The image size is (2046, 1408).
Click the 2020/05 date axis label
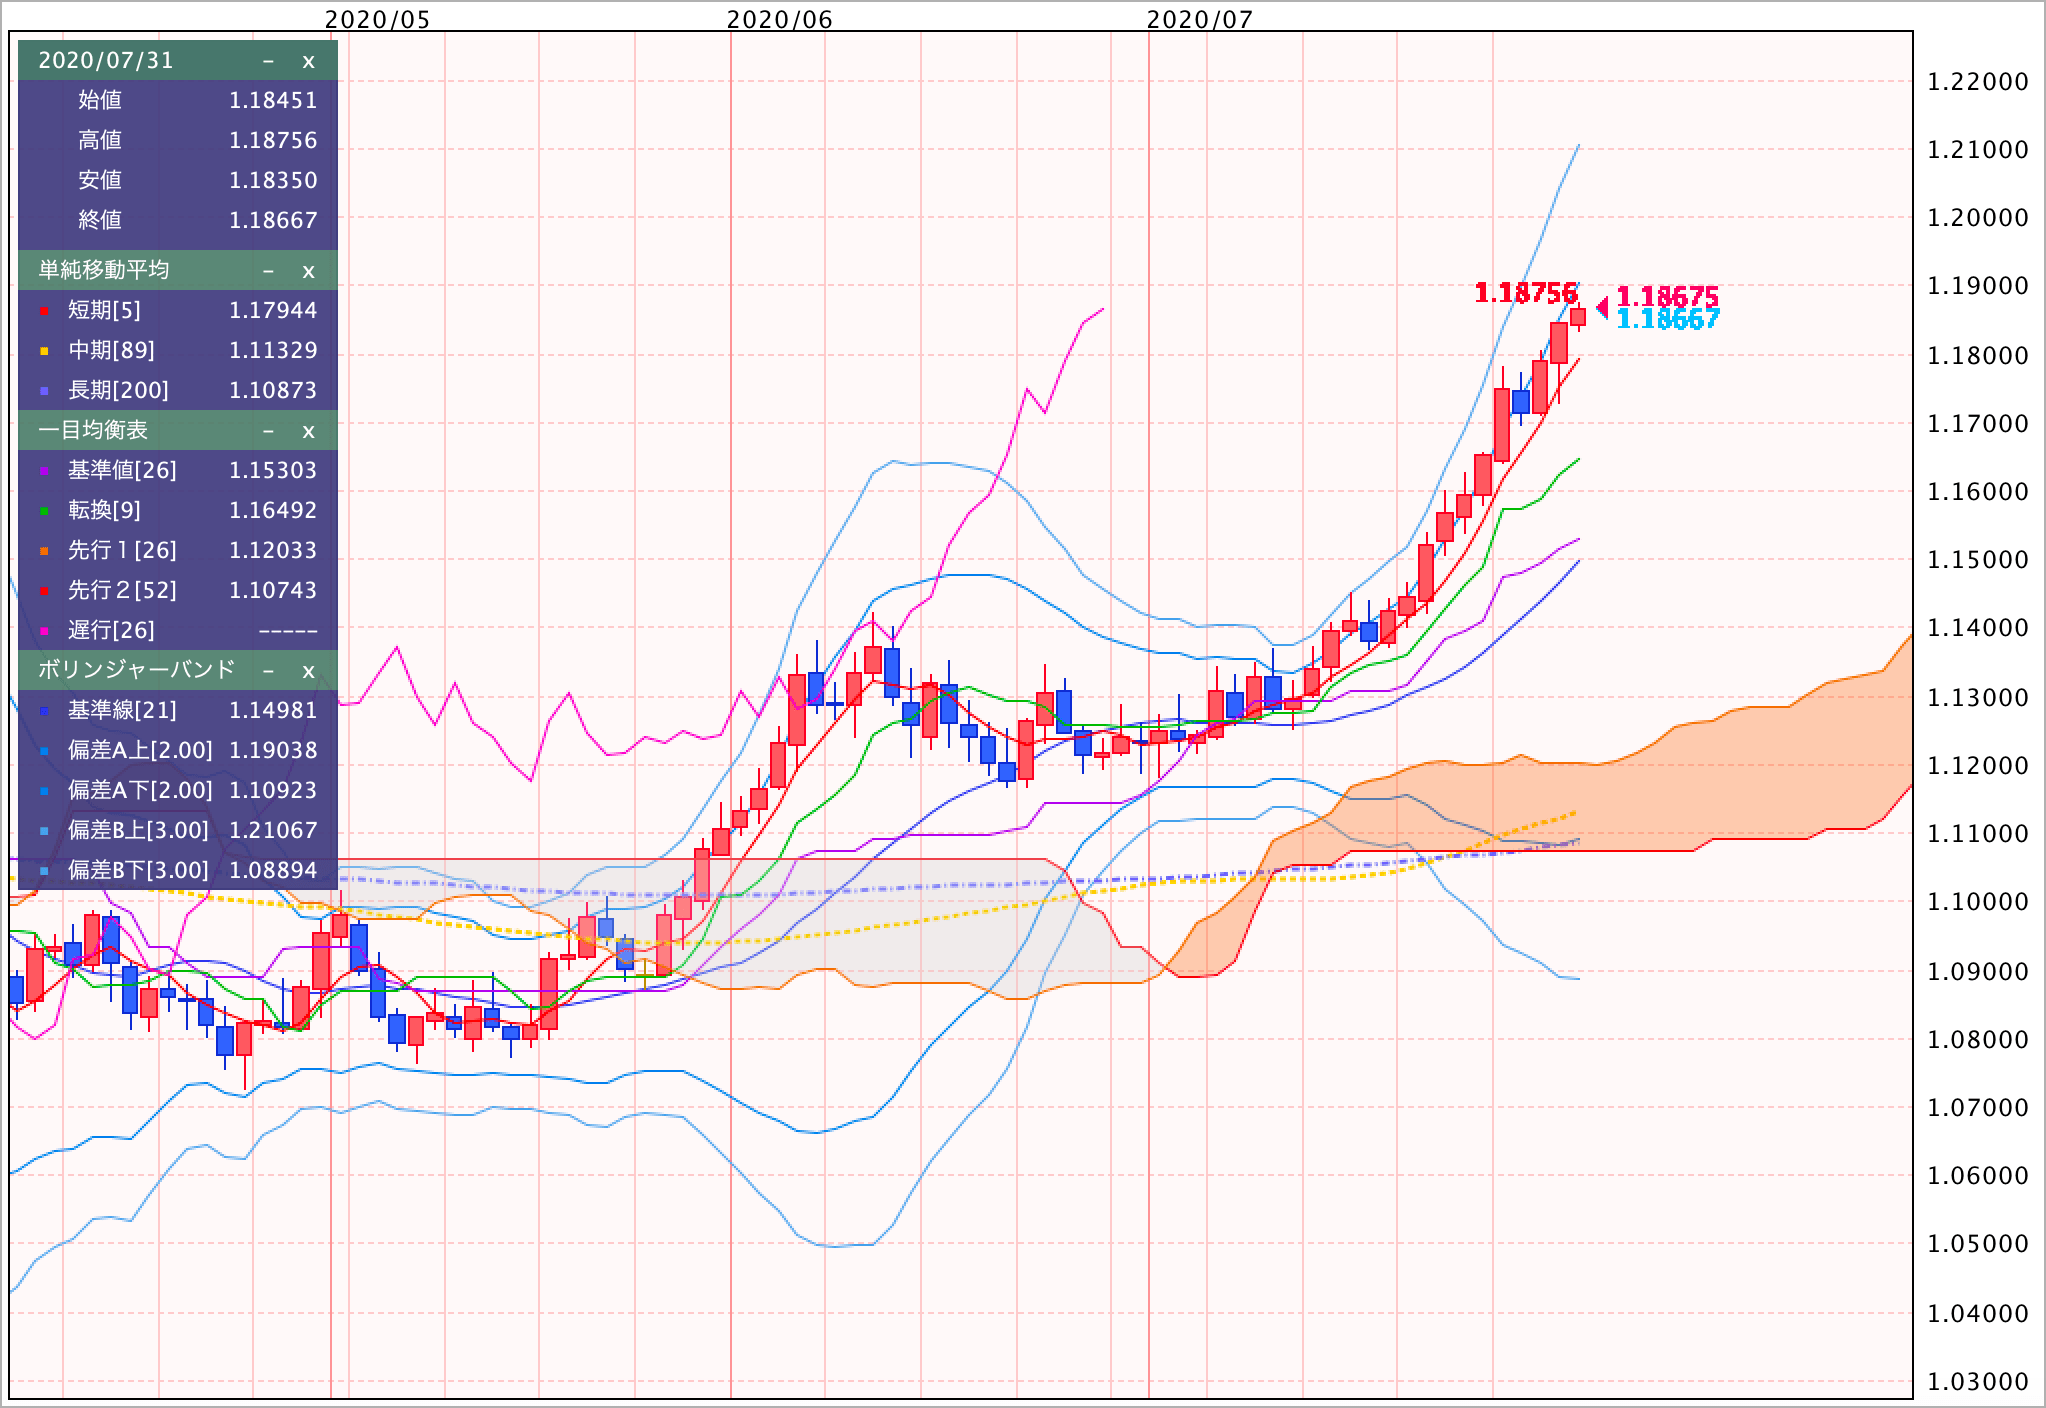(378, 19)
